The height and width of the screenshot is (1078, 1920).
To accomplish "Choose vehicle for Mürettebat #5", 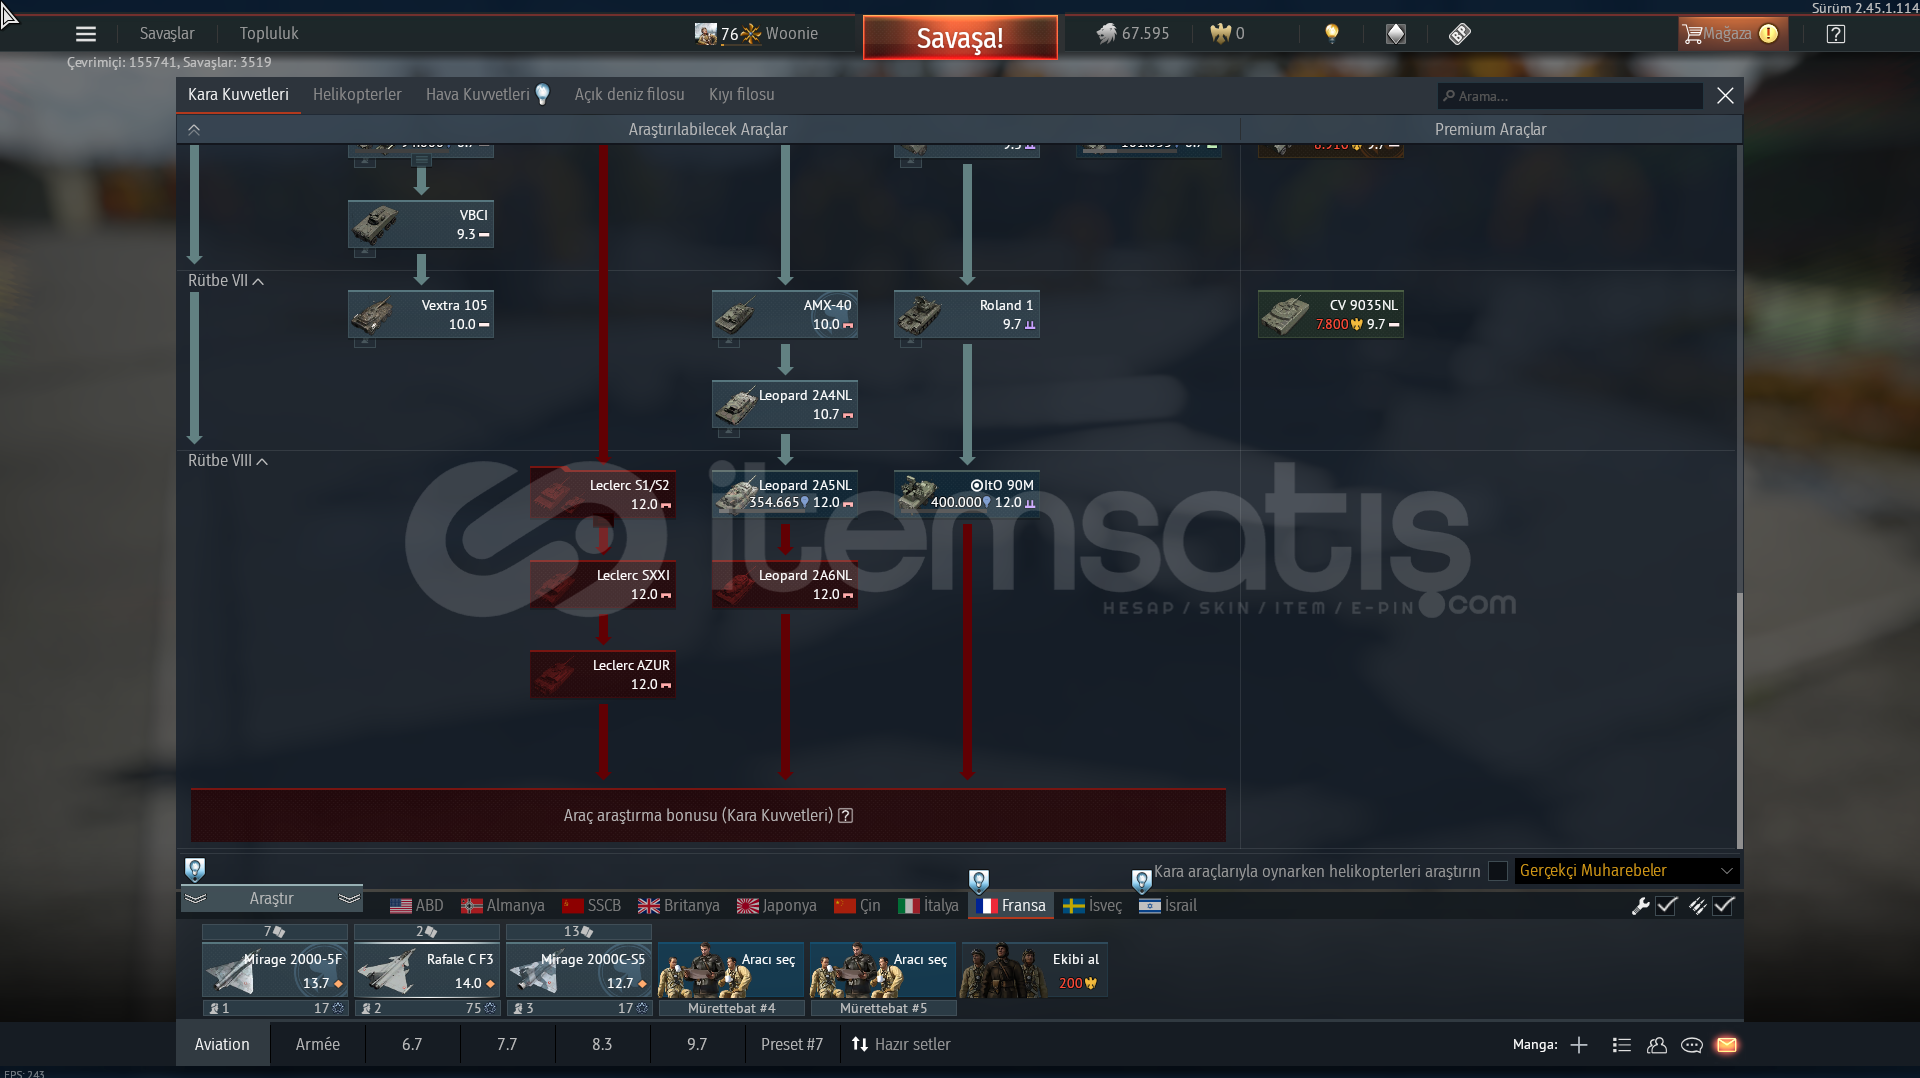I will click(x=883, y=971).
